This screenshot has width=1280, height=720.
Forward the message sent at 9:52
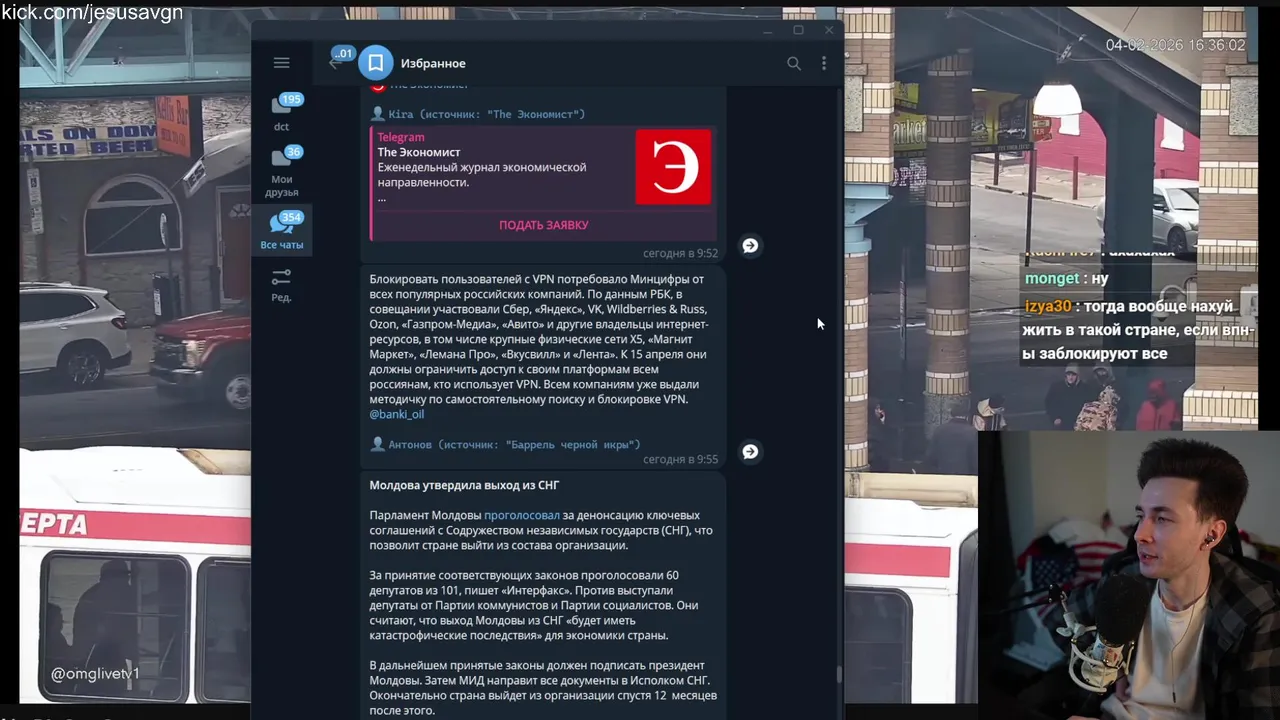click(x=750, y=246)
